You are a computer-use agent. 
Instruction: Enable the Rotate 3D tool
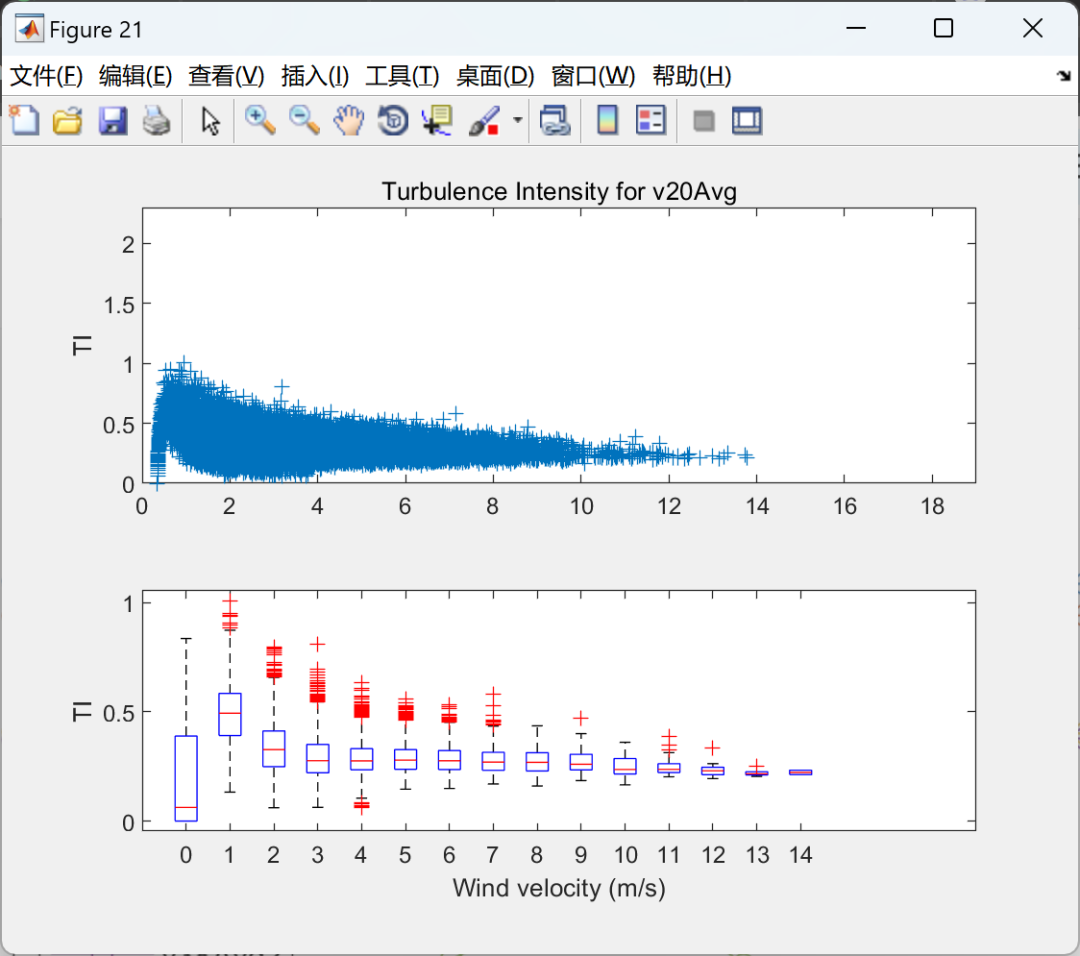[x=393, y=121]
